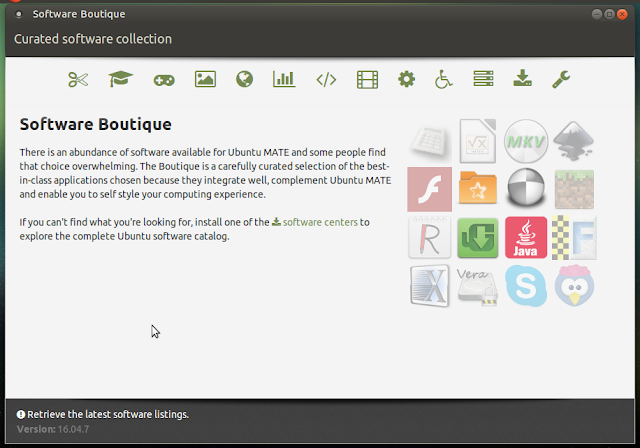Click the green download arrow app icon

[x=478, y=237]
